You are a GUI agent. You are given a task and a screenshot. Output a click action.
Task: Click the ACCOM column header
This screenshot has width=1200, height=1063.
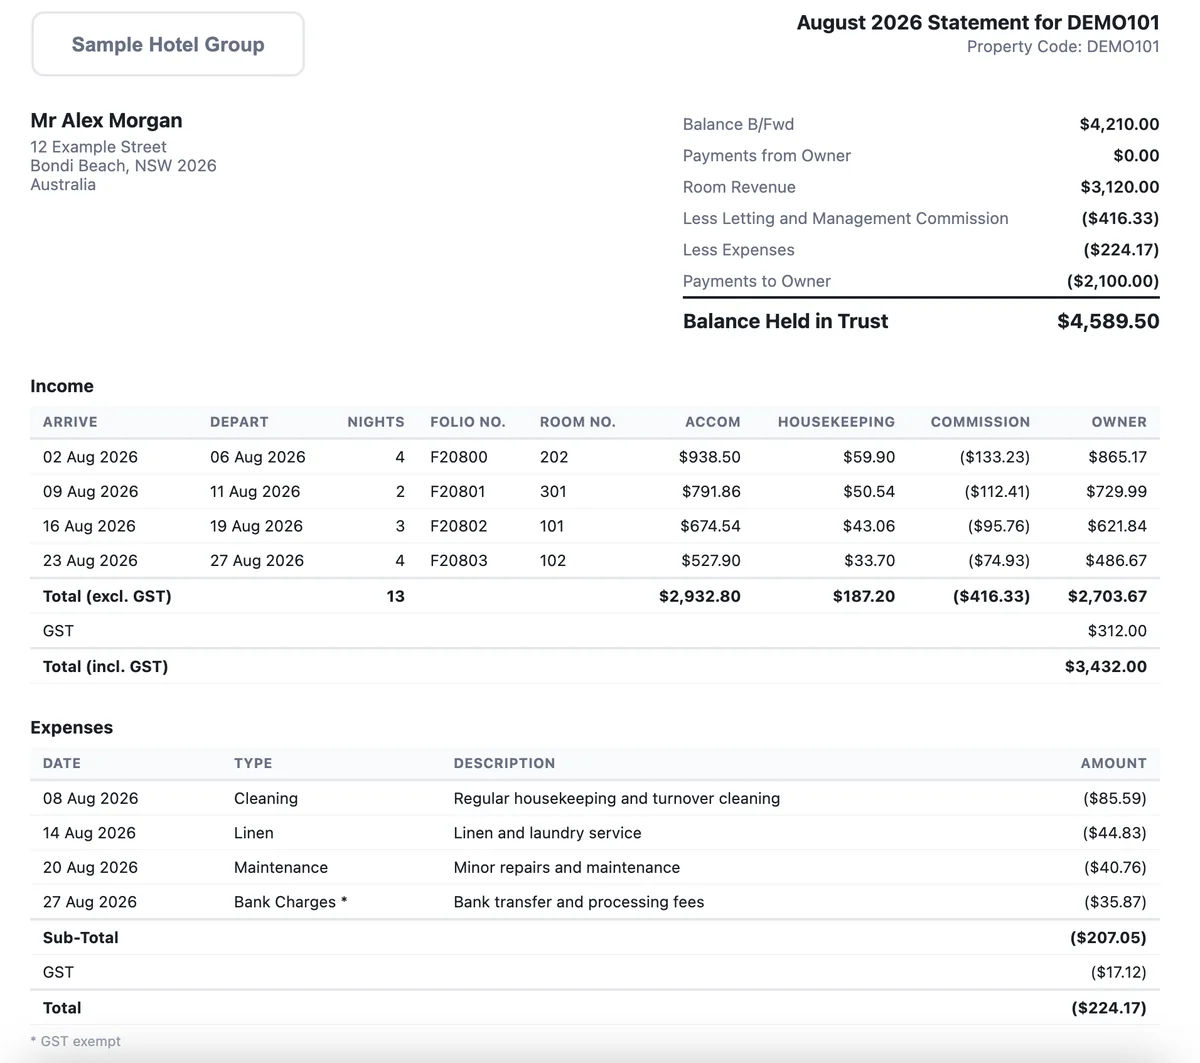coord(713,422)
